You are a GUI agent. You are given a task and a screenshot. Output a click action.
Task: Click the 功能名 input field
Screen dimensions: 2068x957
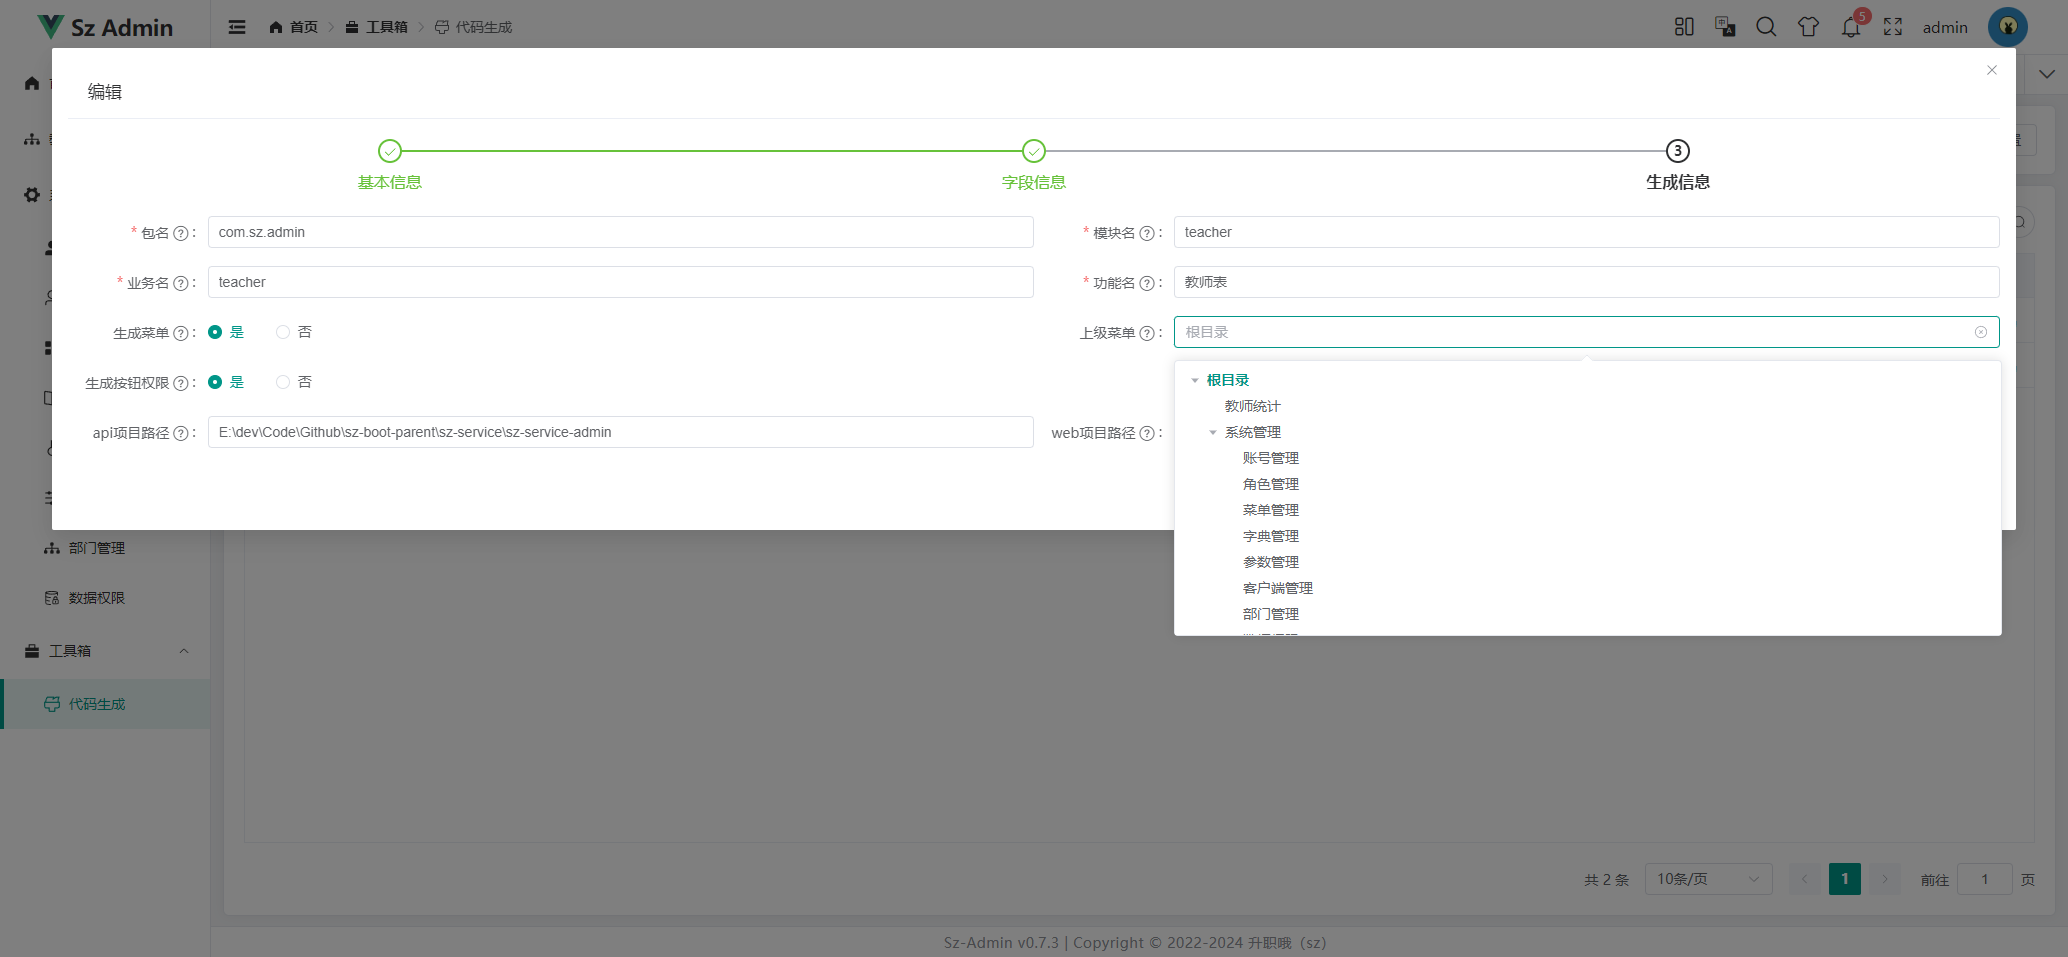[1586, 282]
